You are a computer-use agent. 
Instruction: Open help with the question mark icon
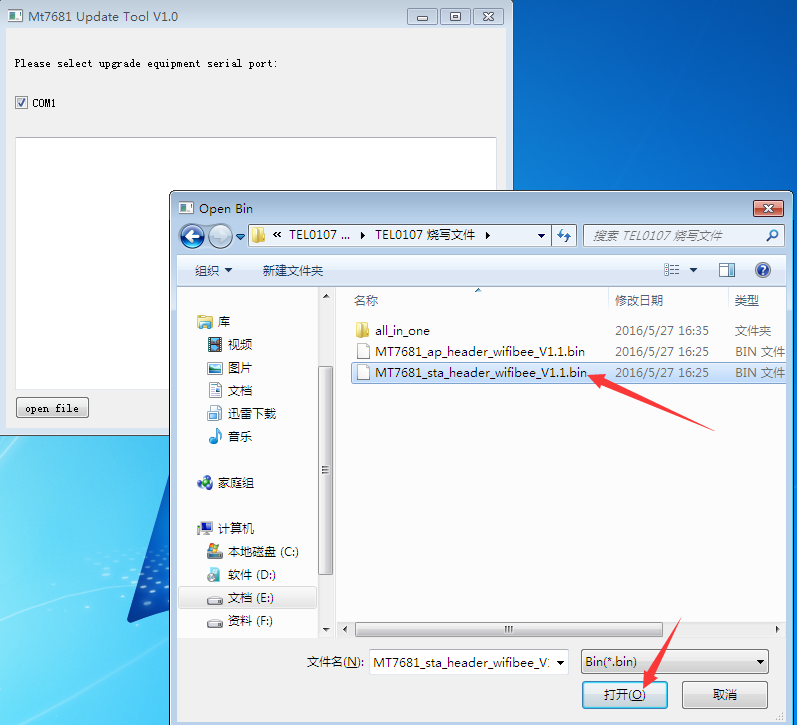tap(762, 270)
